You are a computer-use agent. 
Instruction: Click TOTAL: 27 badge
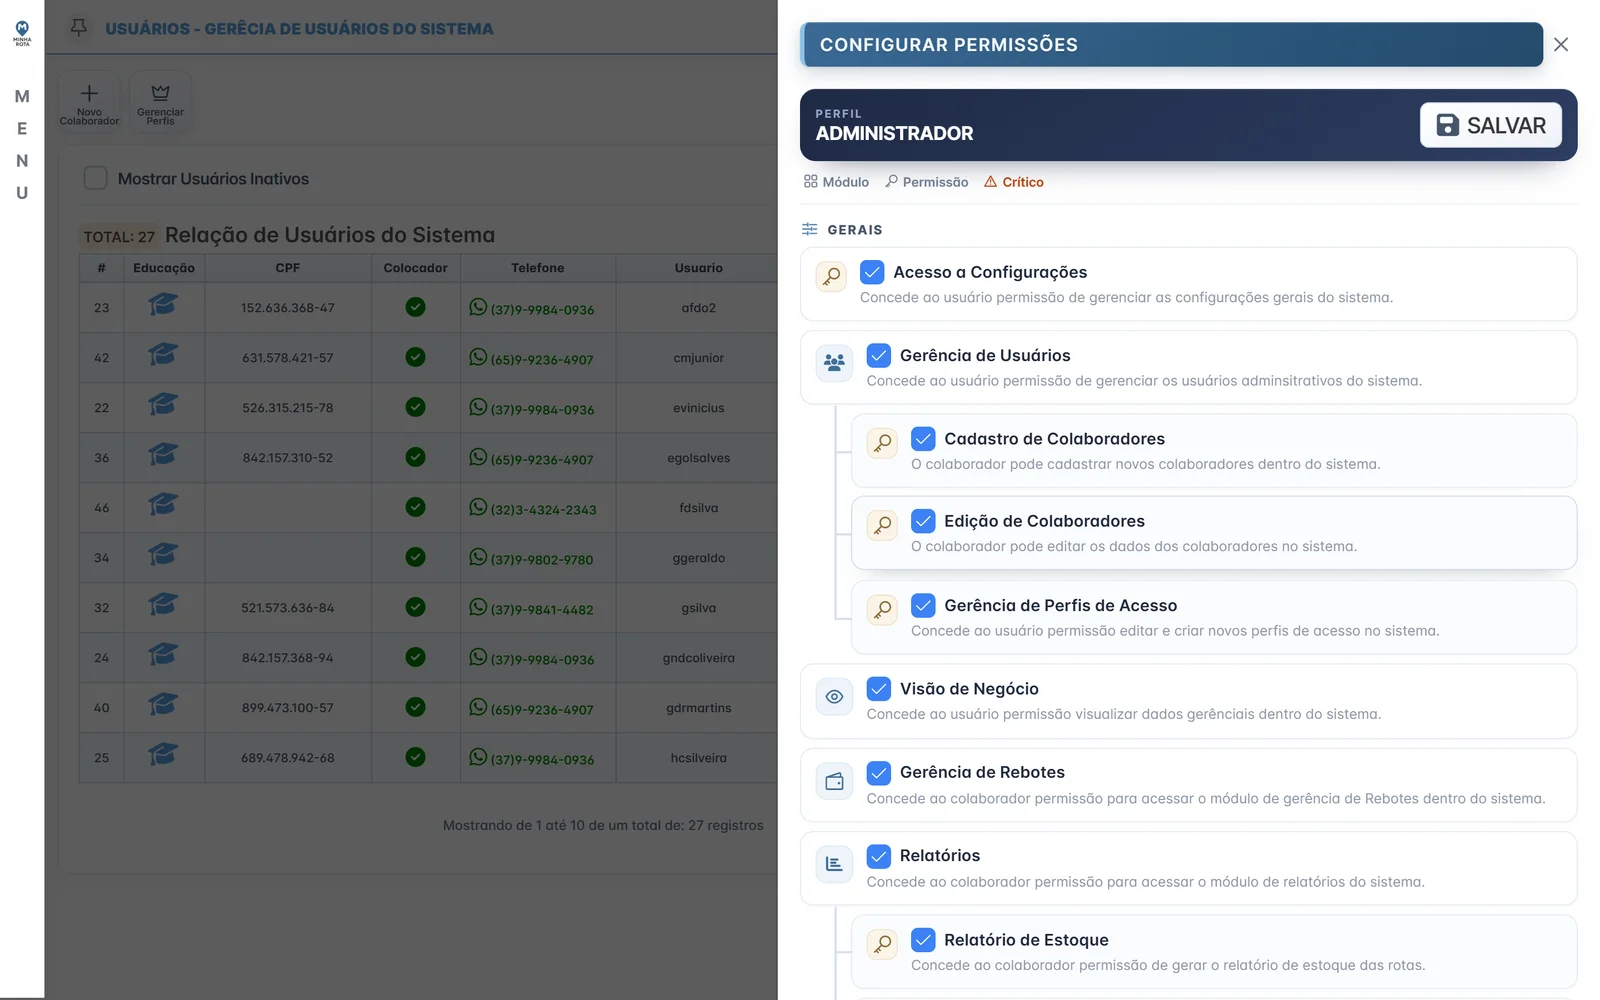click(119, 237)
